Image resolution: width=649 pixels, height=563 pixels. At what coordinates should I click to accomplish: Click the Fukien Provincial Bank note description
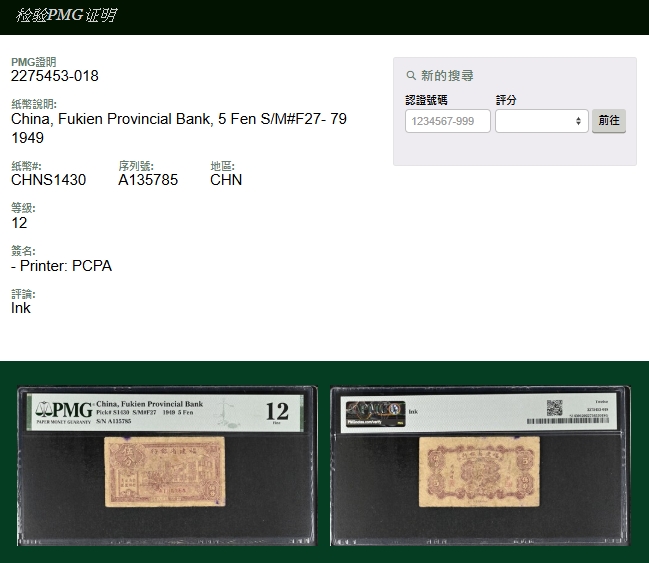(179, 120)
